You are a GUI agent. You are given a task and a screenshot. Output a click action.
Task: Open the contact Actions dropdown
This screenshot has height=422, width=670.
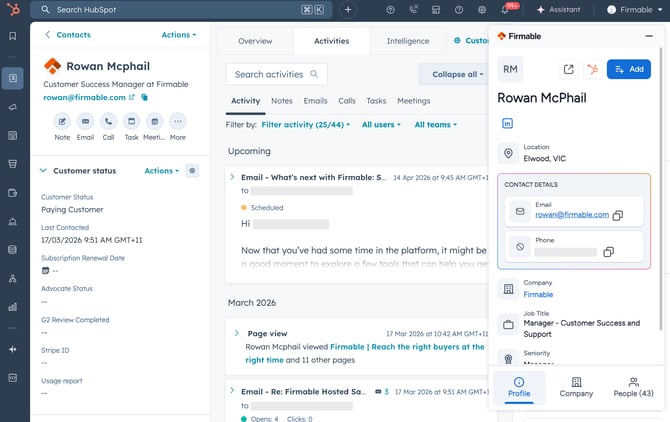click(x=179, y=35)
